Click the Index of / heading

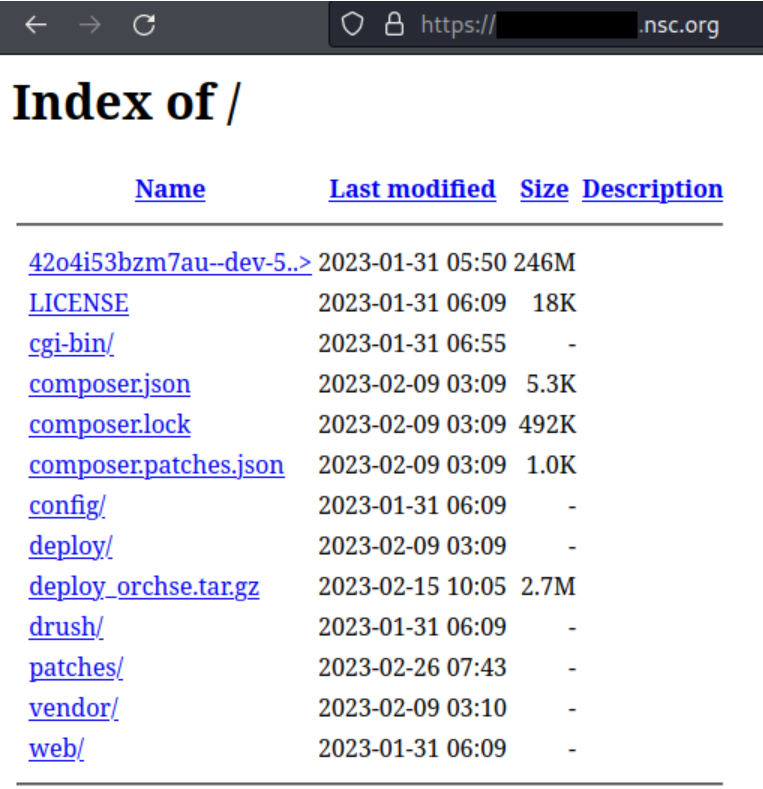127,103
